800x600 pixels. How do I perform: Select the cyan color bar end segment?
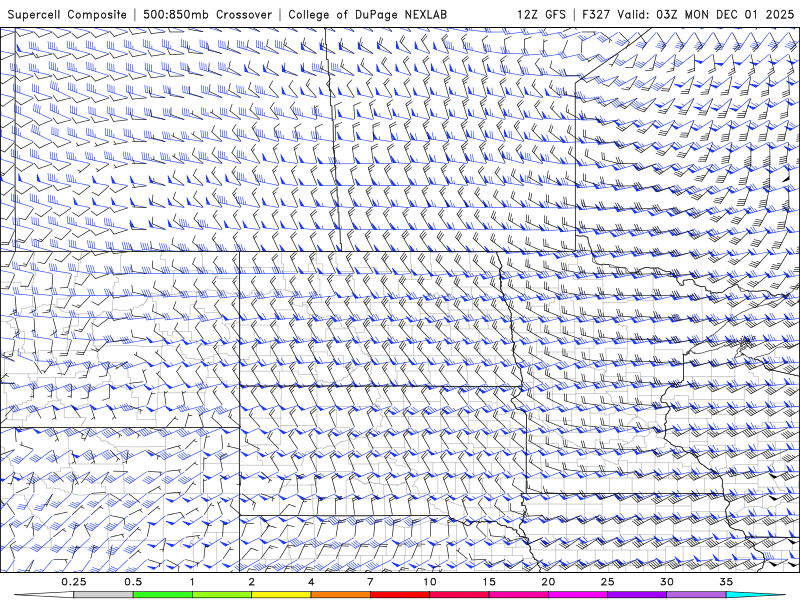756,595
